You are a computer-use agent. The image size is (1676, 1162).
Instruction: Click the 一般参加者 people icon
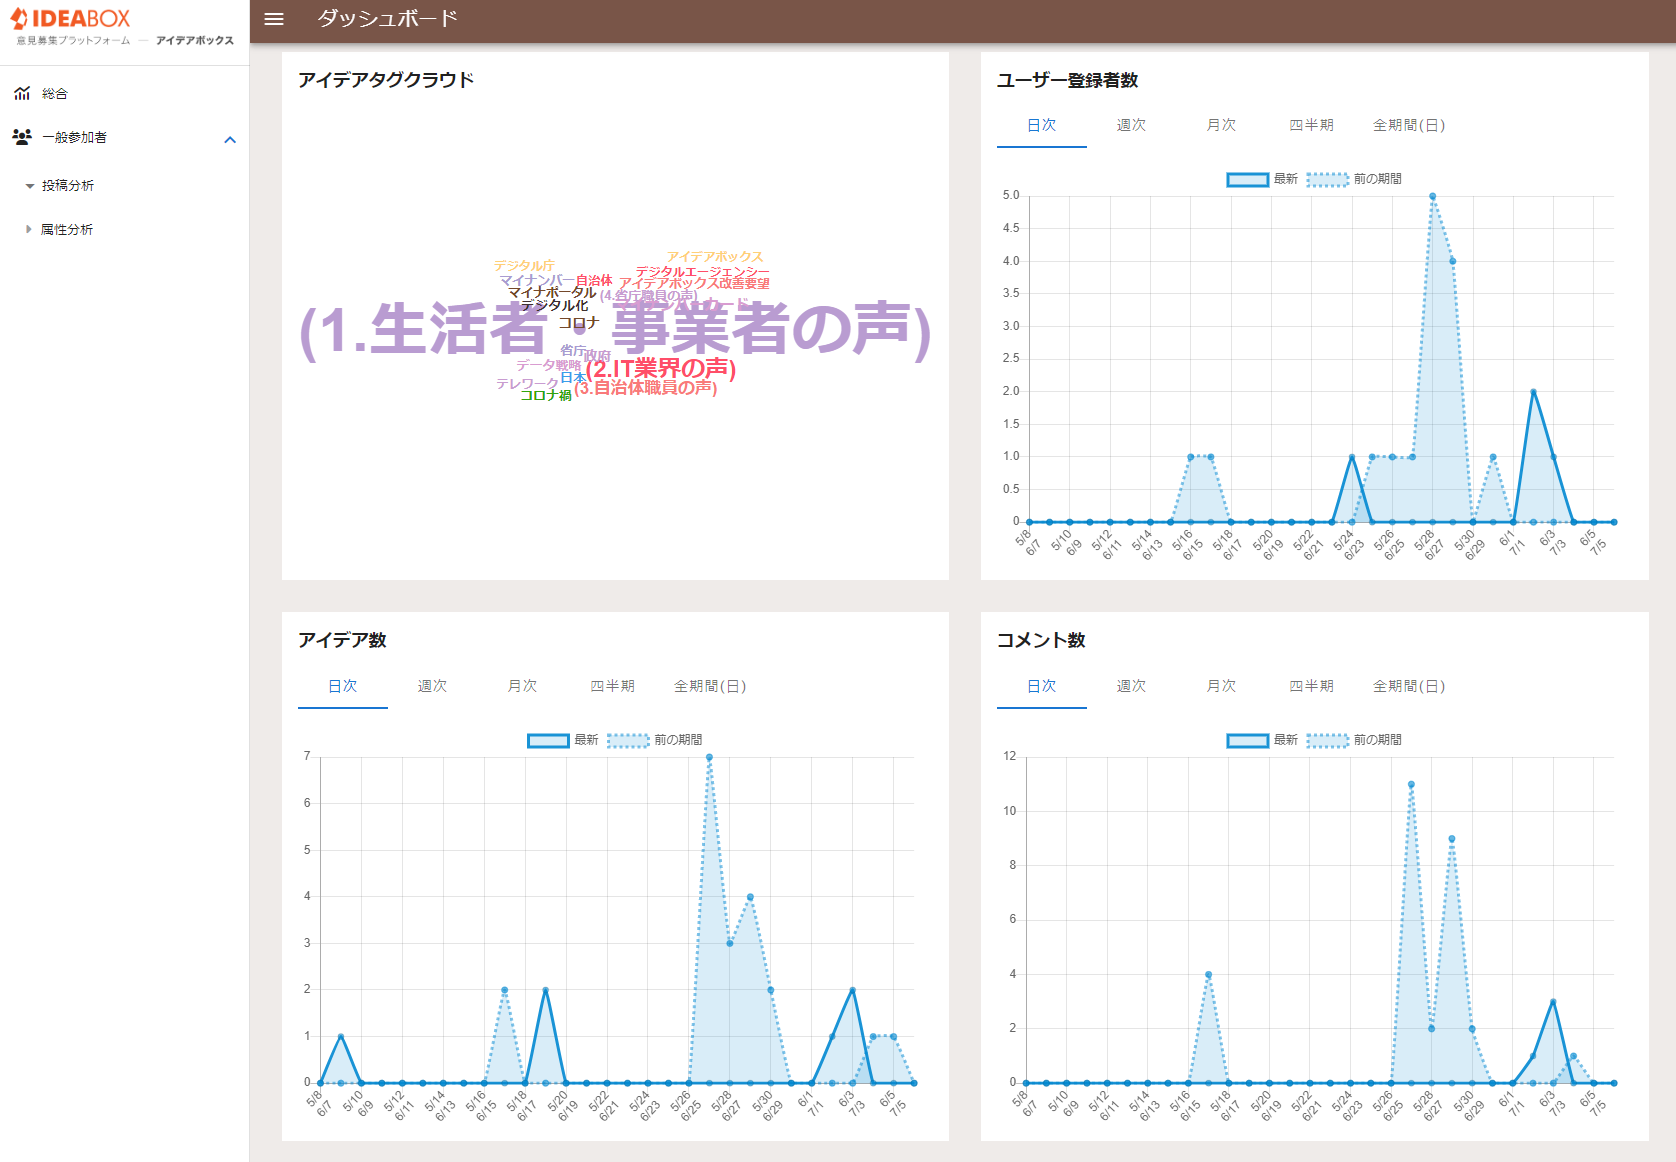(22, 137)
